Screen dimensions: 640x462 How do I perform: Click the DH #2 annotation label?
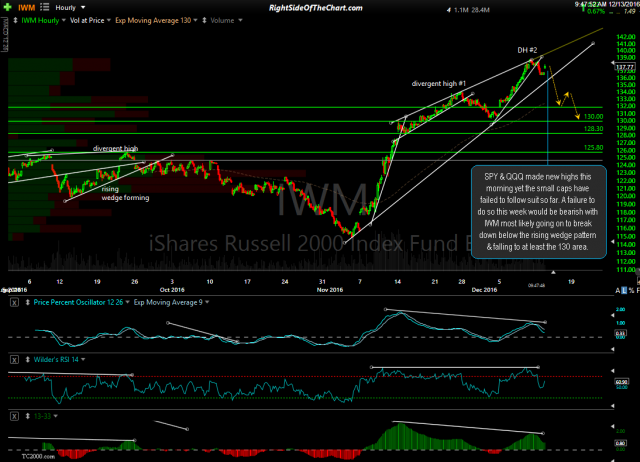tap(527, 50)
